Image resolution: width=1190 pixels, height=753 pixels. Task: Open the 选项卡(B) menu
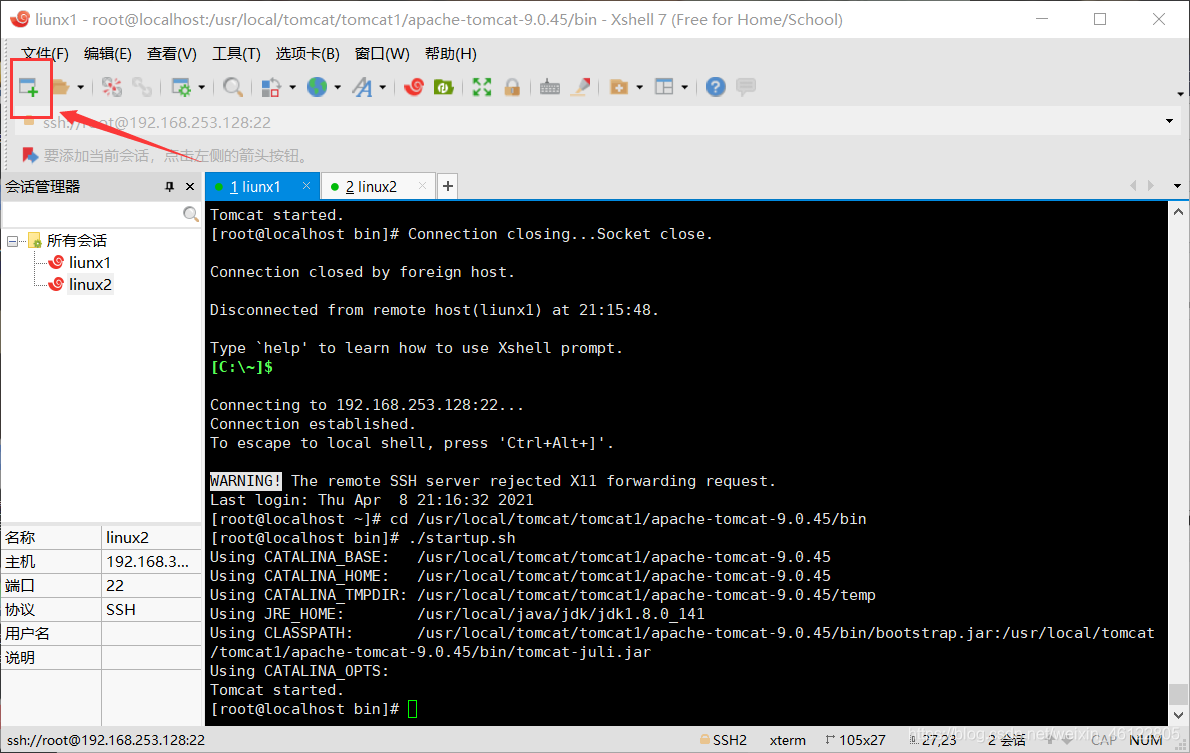(307, 54)
